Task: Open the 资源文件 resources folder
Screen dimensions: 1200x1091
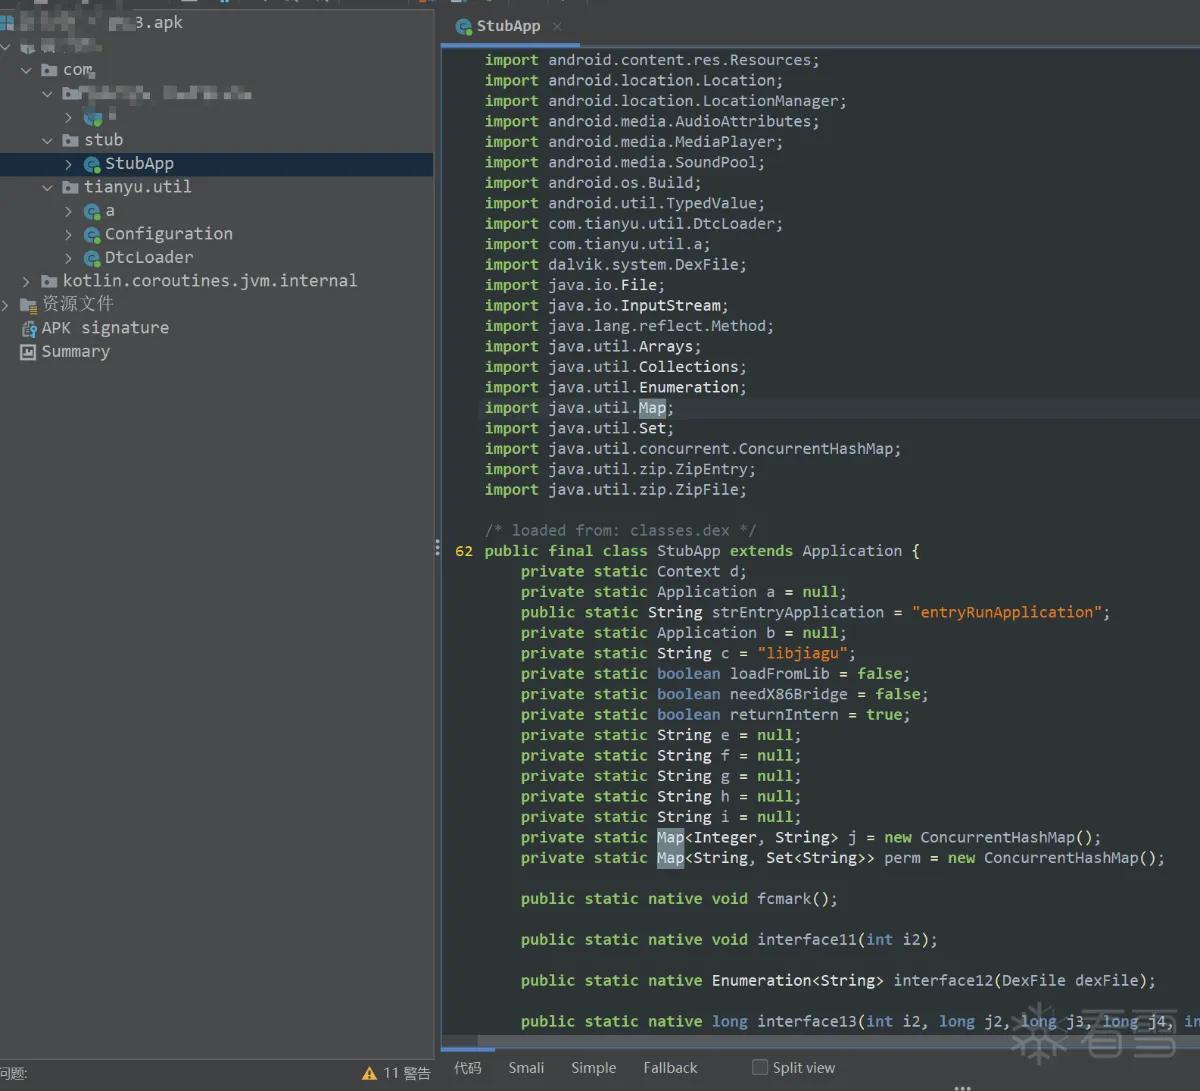Action: click(78, 304)
